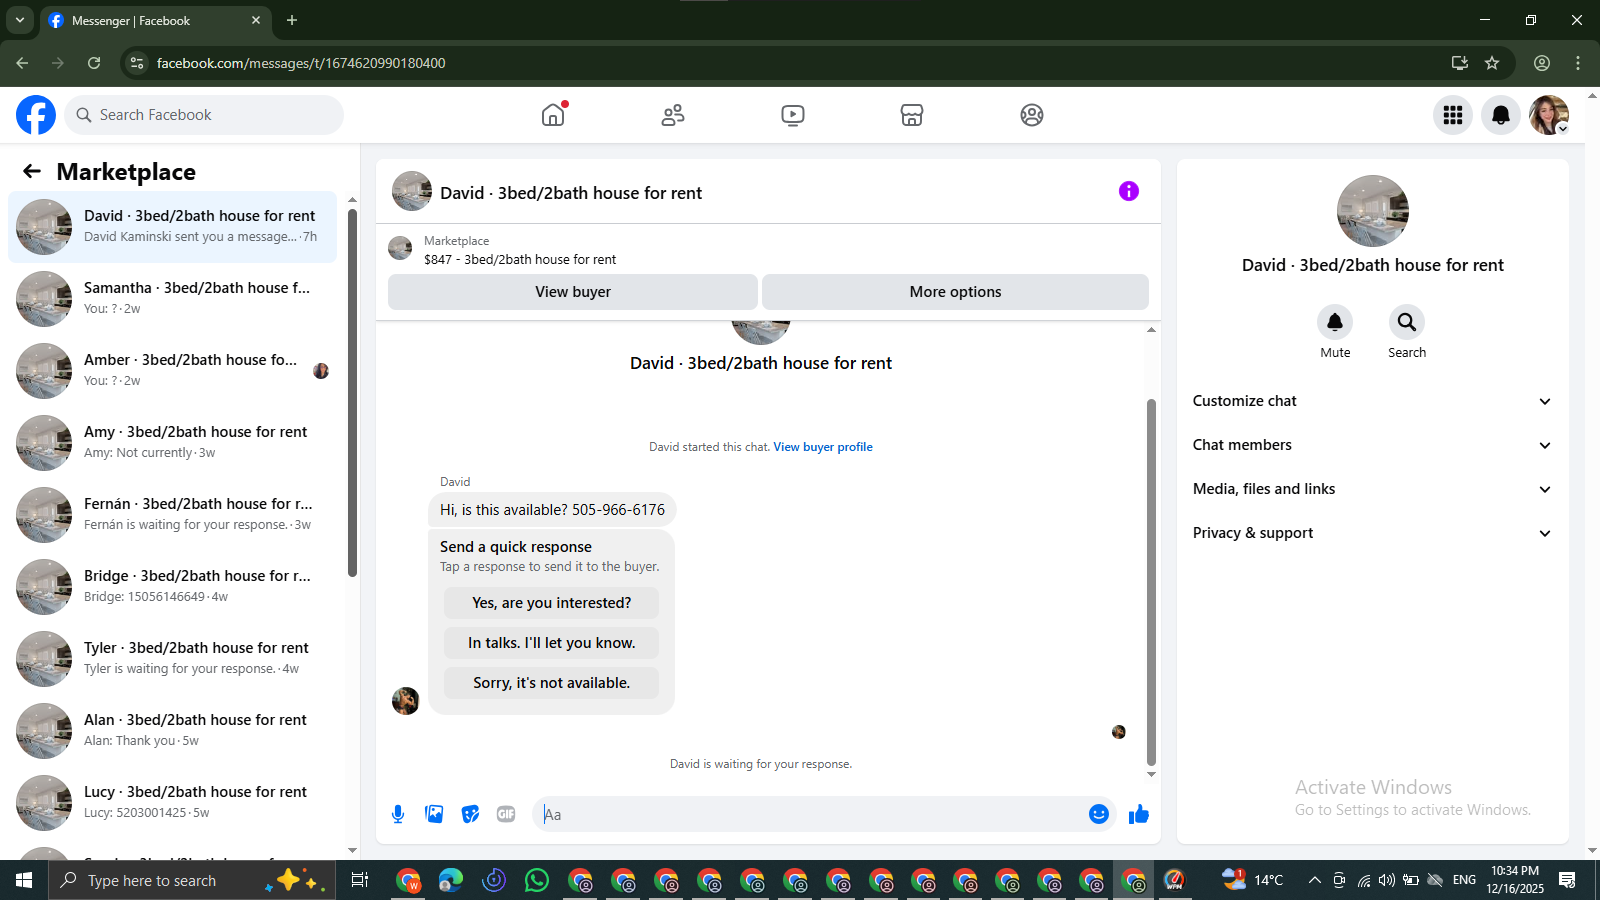Open a new Chrome tab
Viewport: 1600px width, 900px height.
292,20
